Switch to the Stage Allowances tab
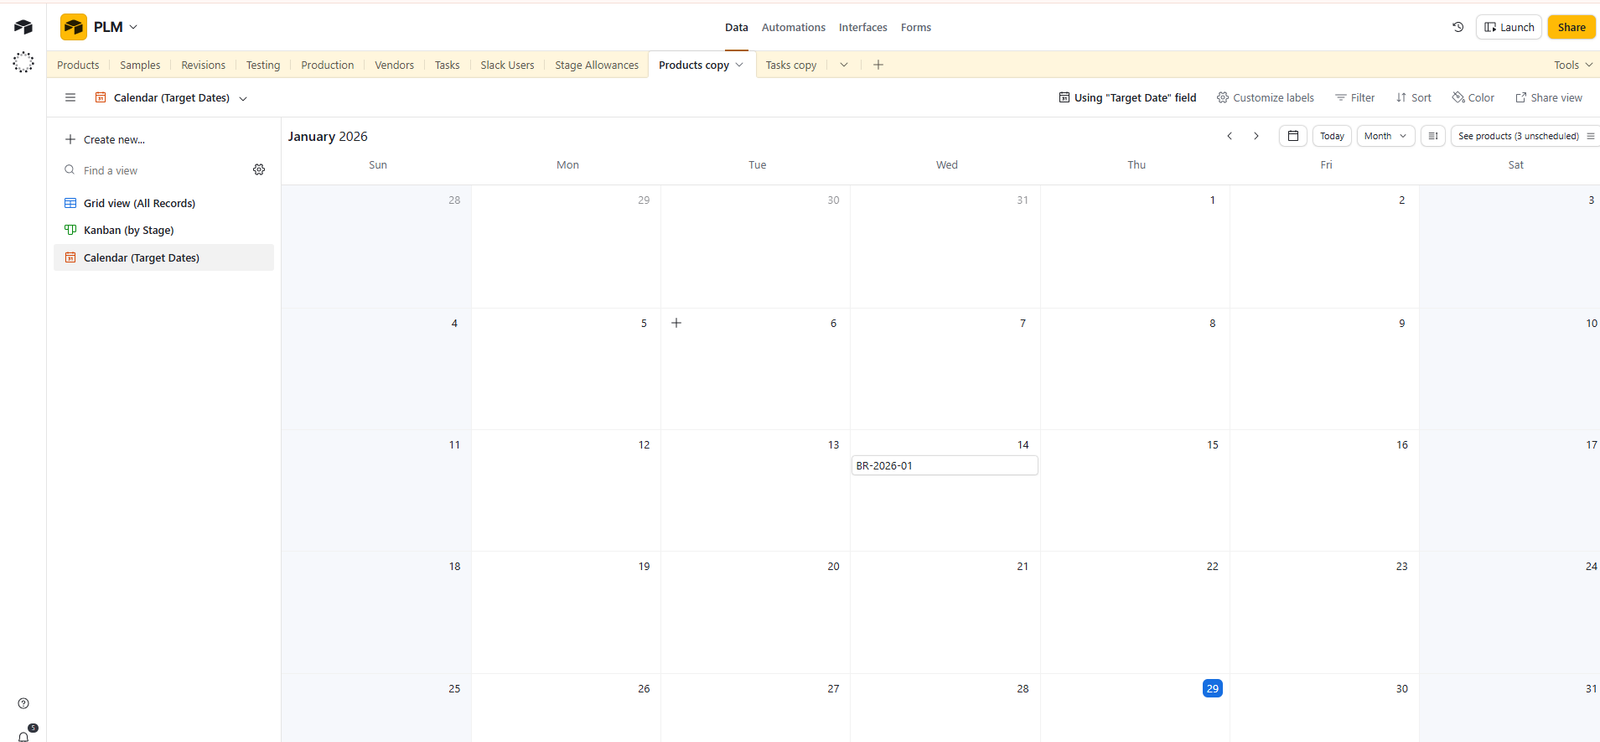 click(x=596, y=65)
